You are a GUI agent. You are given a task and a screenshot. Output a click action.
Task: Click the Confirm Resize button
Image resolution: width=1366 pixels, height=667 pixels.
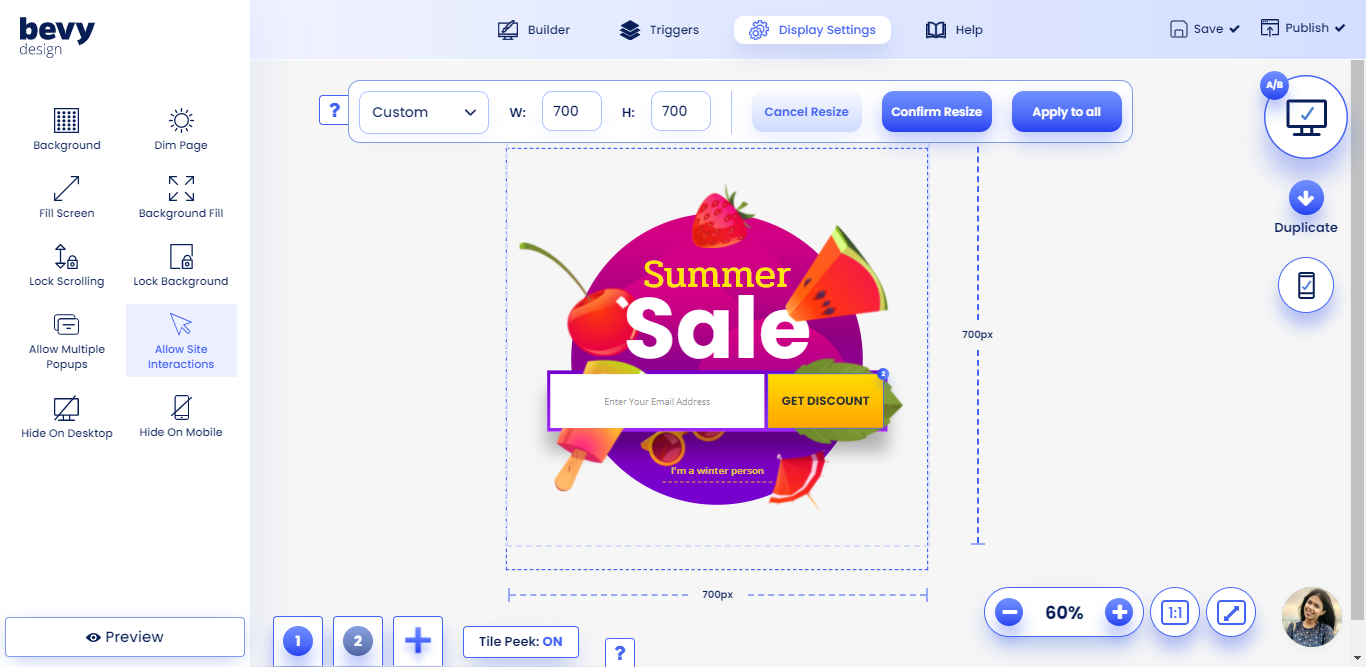coord(936,111)
